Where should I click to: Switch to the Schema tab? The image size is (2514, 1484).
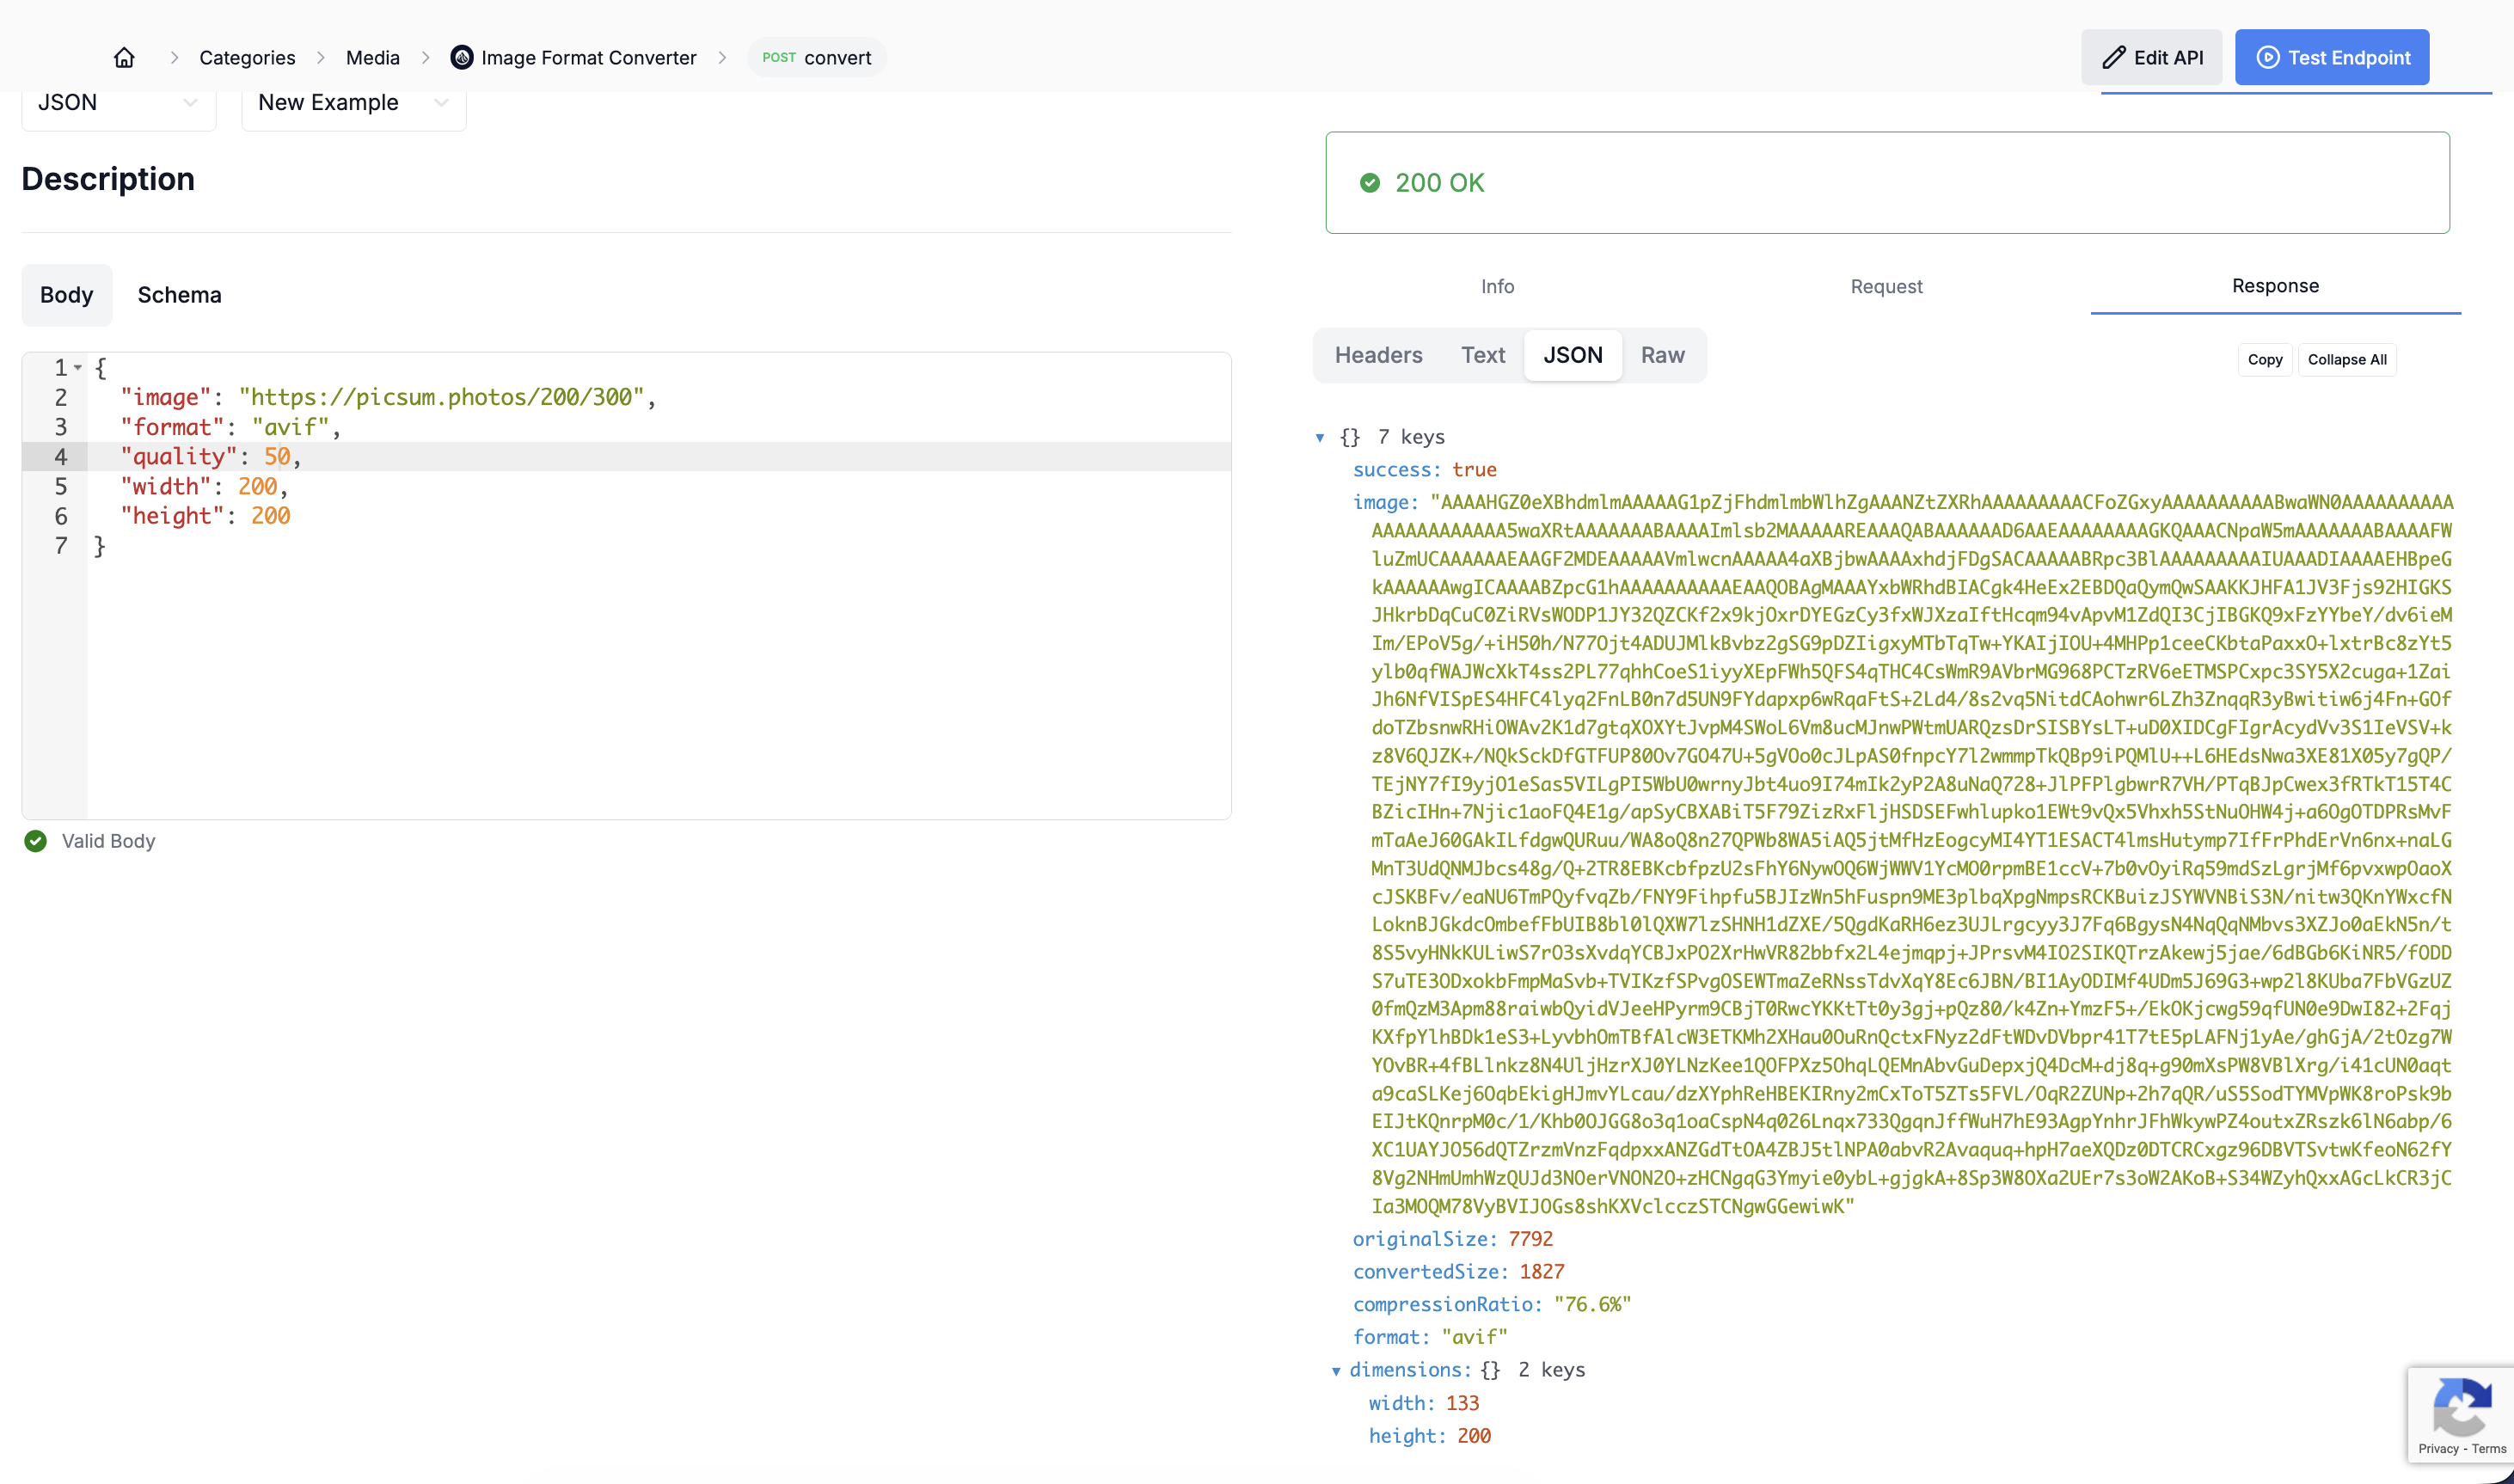pos(179,295)
